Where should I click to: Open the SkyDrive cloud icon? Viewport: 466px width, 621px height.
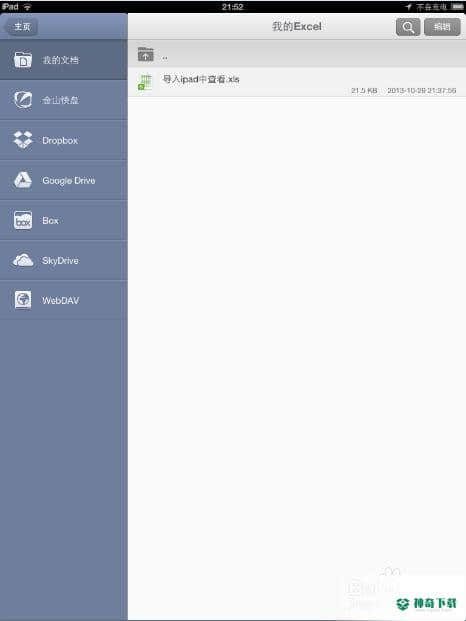point(23,260)
